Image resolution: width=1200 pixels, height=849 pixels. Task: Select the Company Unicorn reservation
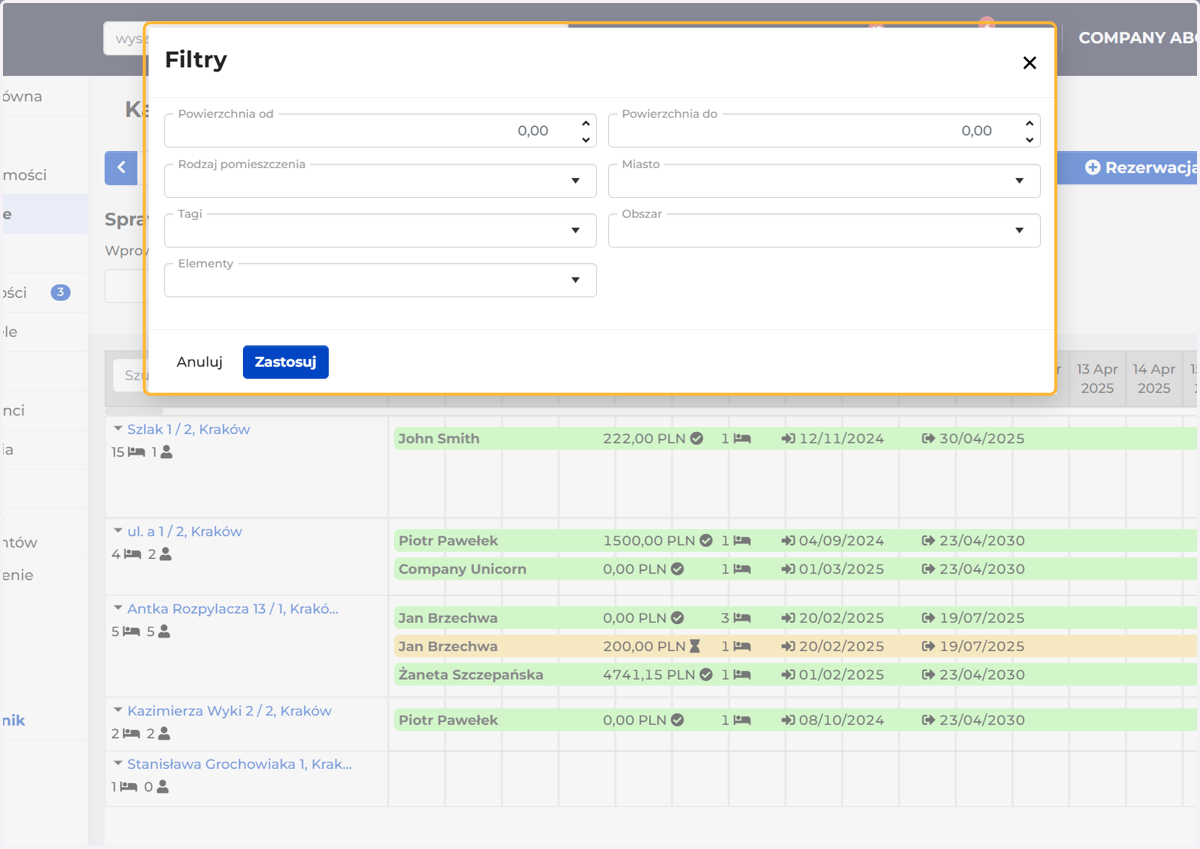tap(795, 569)
